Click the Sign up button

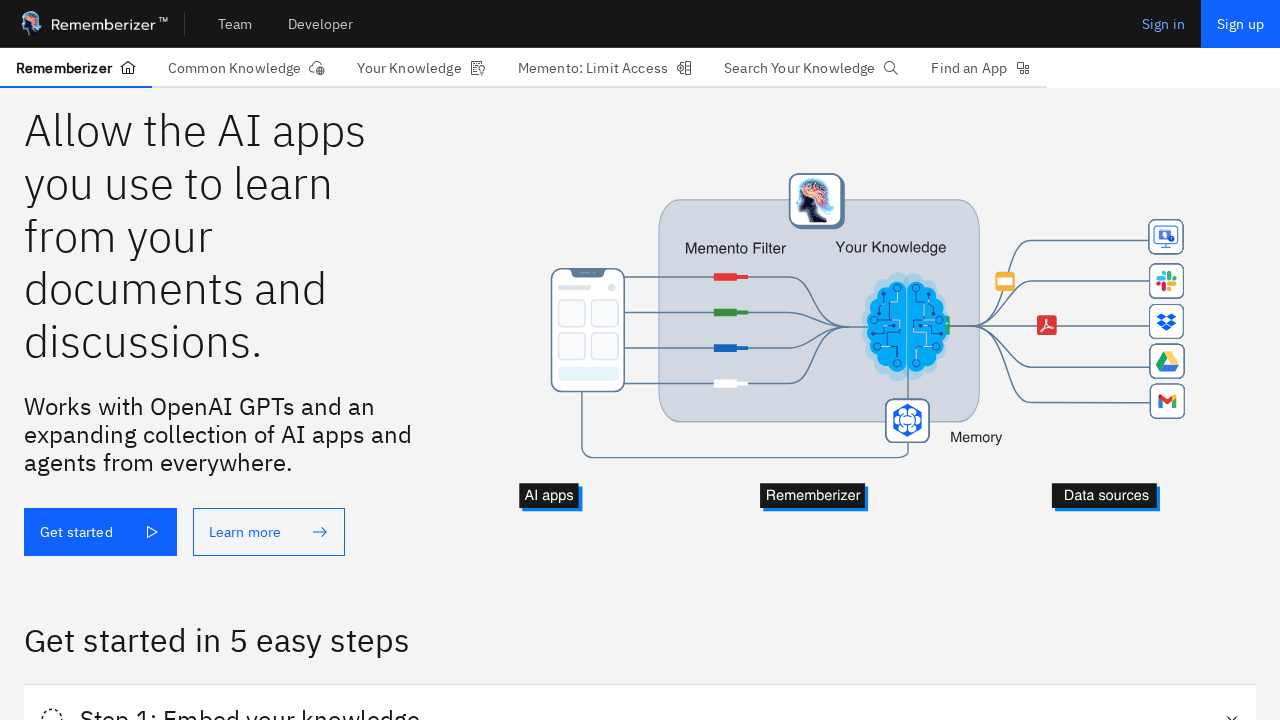click(x=1240, y=24)
